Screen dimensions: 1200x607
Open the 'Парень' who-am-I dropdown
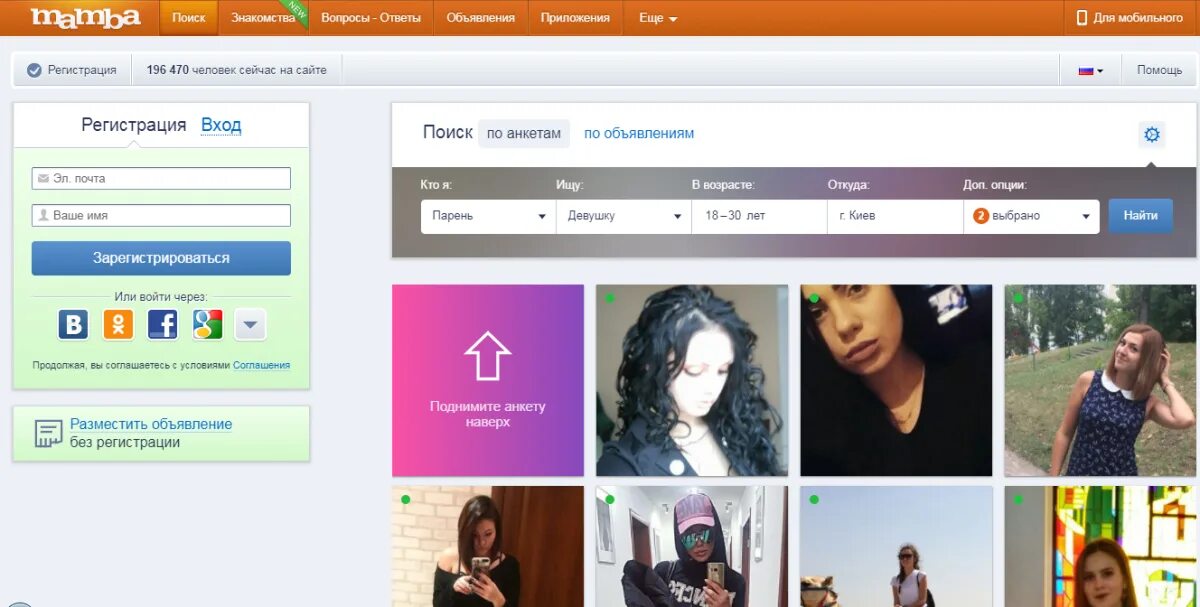tap(488, 216)
